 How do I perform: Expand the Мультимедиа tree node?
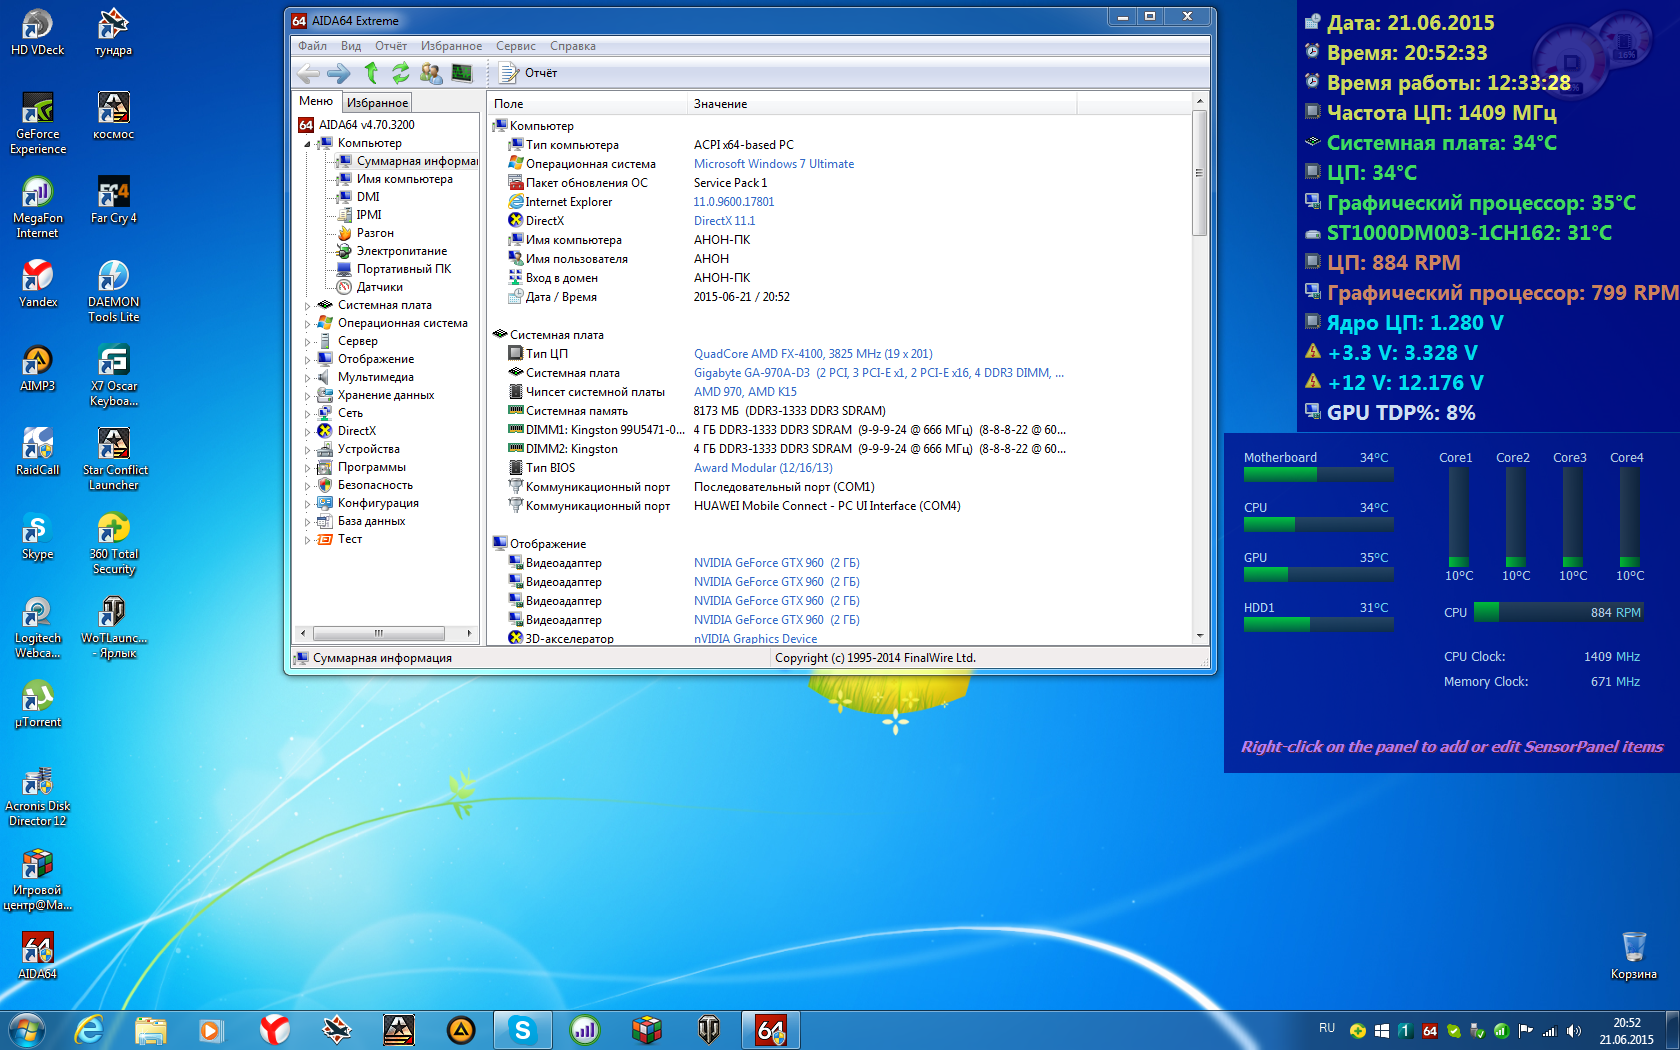[x=308, y=378]
